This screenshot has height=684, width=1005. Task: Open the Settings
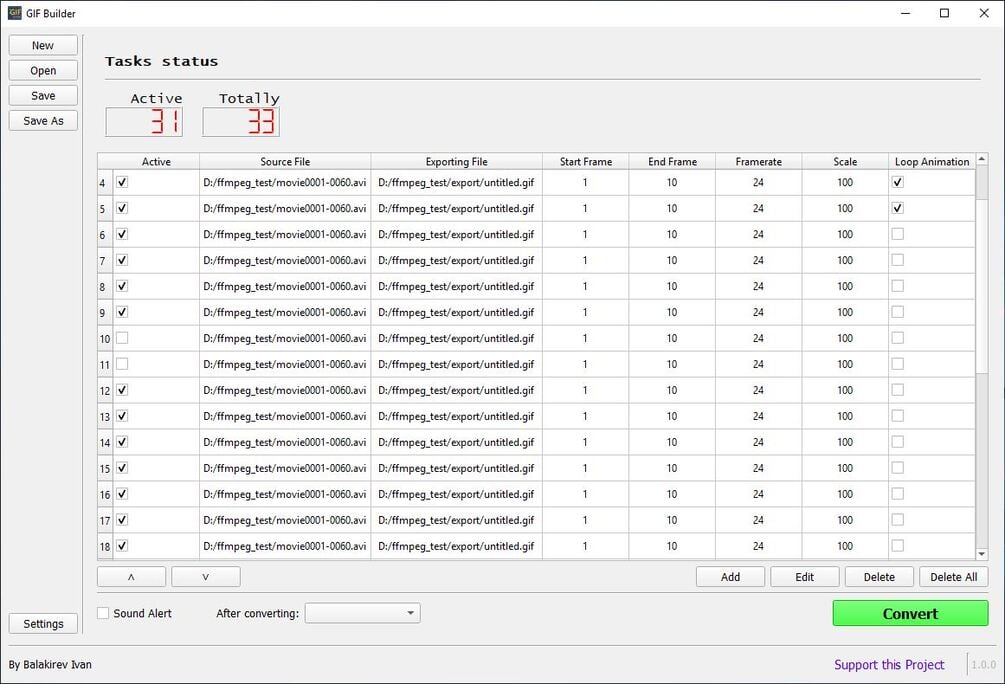(43, 624)
